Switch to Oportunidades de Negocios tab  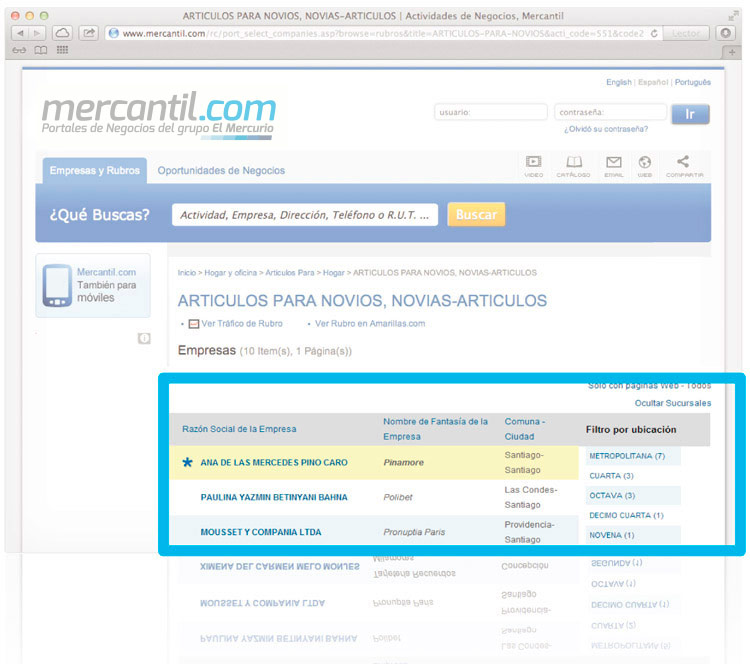221,171
